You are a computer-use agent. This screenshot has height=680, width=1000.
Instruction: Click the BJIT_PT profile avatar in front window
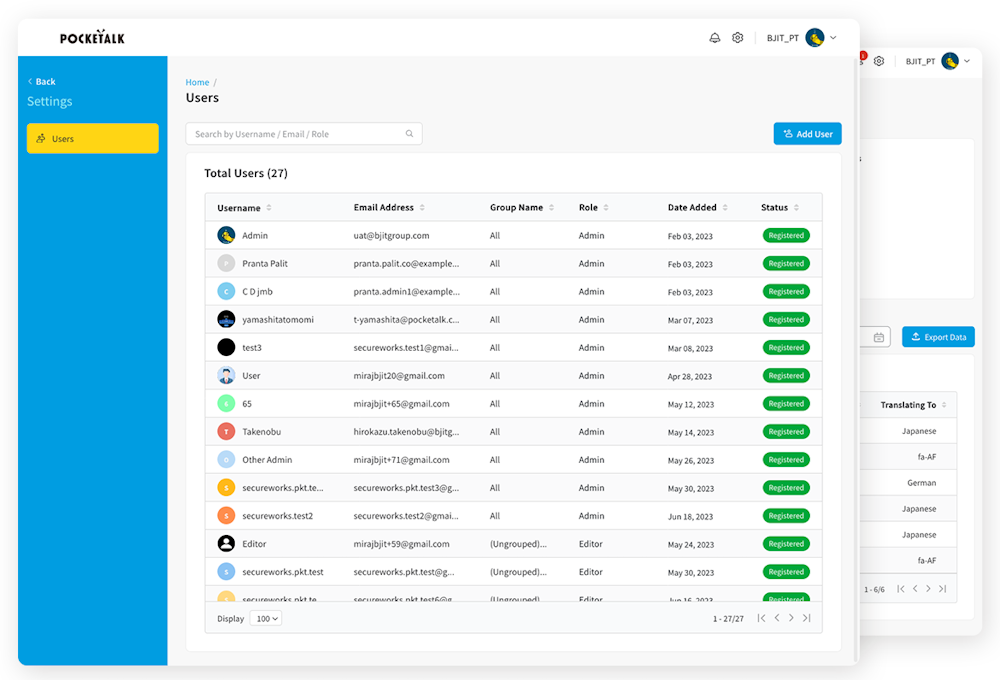pyautogui.click(x=814, y=38)
